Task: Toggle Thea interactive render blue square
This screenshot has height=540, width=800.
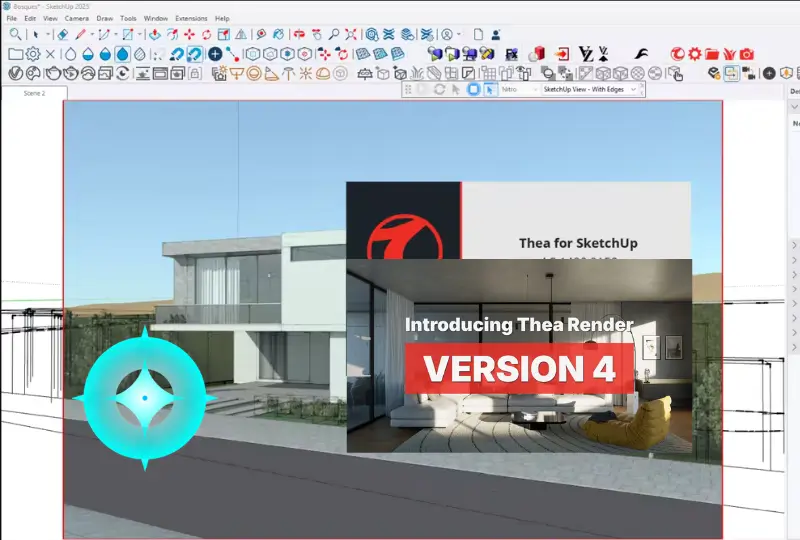Action: click(473, 89)
